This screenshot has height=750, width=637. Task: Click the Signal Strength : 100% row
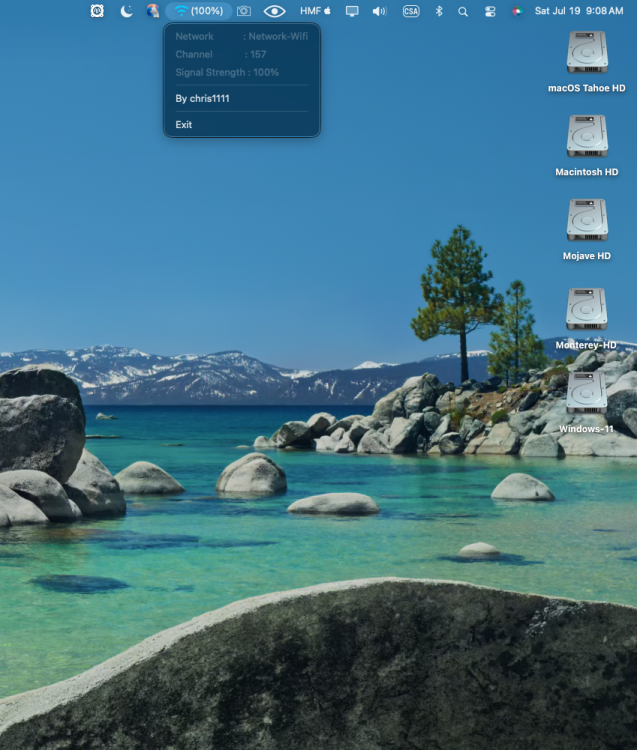[x=242, y=73]
